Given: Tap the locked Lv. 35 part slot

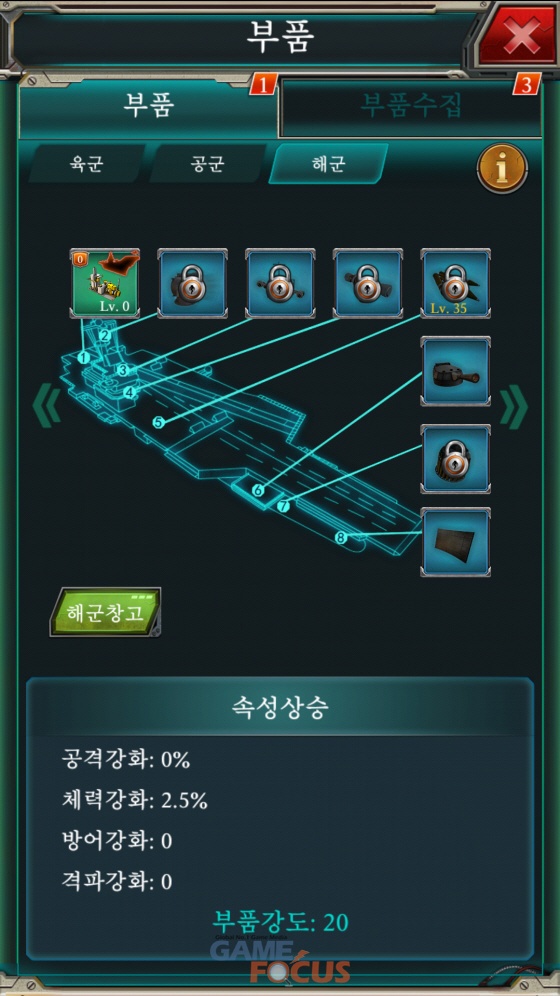Looking at the screenshot, I should pos(455,283).
